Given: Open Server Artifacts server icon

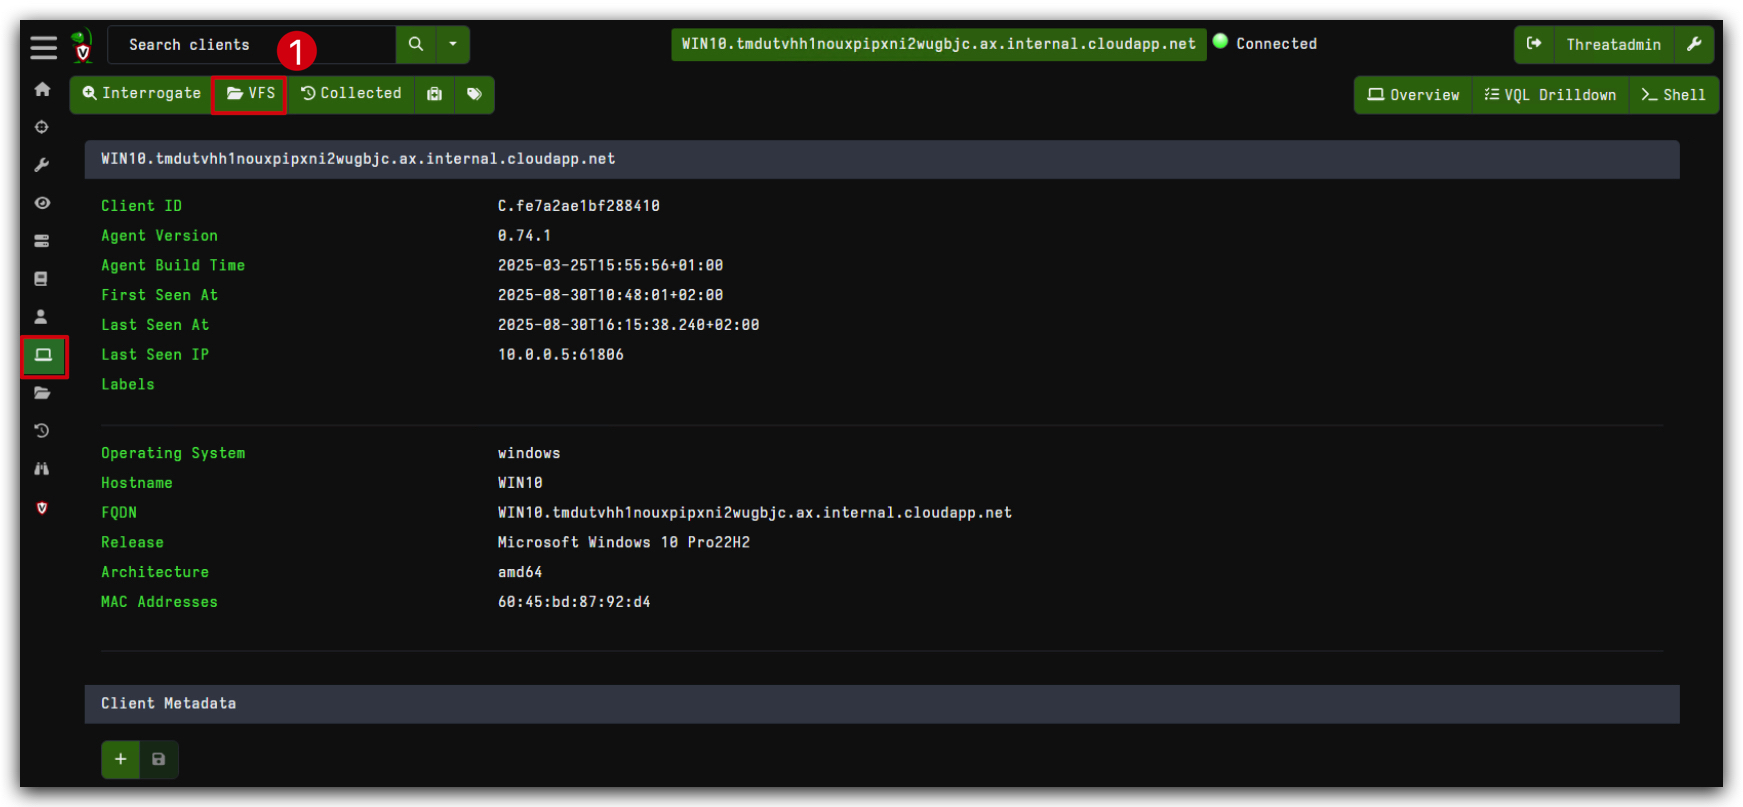Looking at the screenshot, I should 42,241.
